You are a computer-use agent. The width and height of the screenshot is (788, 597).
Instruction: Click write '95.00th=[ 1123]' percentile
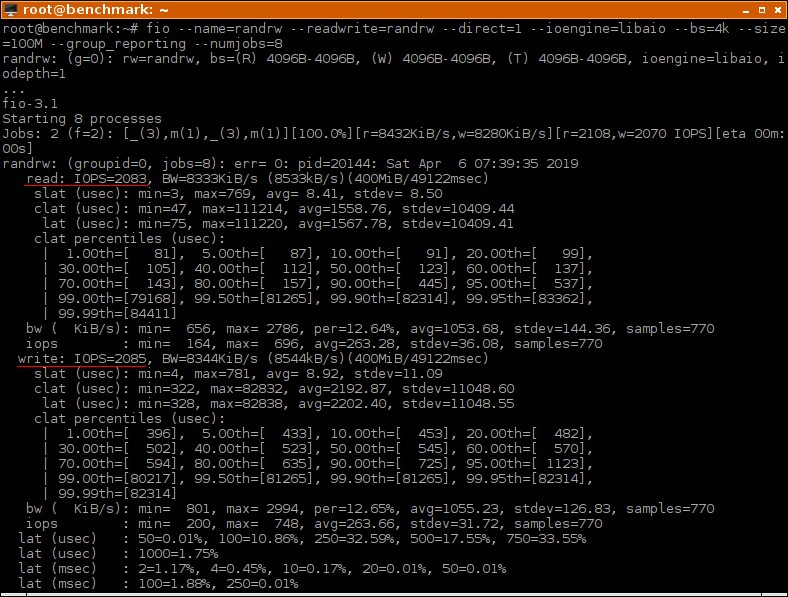(x=526, y=464)
